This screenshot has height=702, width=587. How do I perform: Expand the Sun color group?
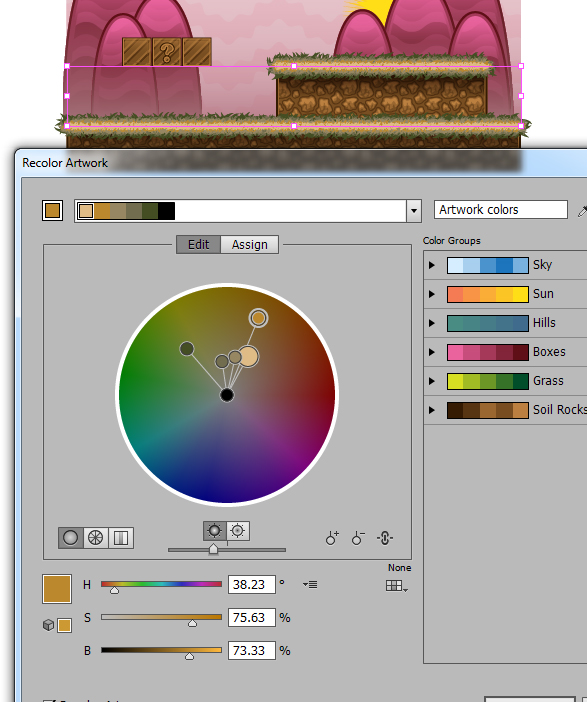coord(432,294)
